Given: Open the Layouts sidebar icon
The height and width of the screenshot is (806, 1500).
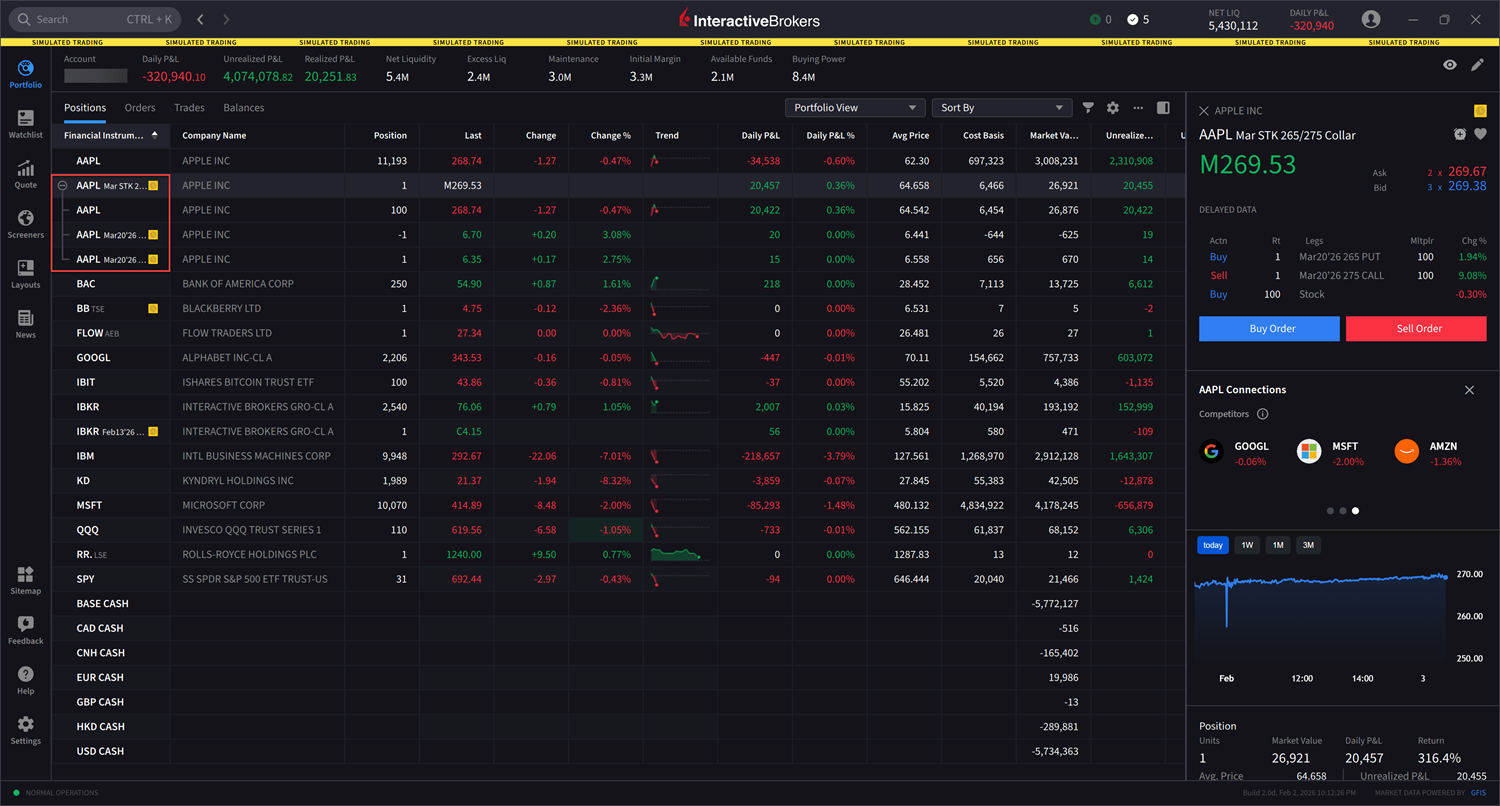Looking at the screenshot, I should 25,269.
